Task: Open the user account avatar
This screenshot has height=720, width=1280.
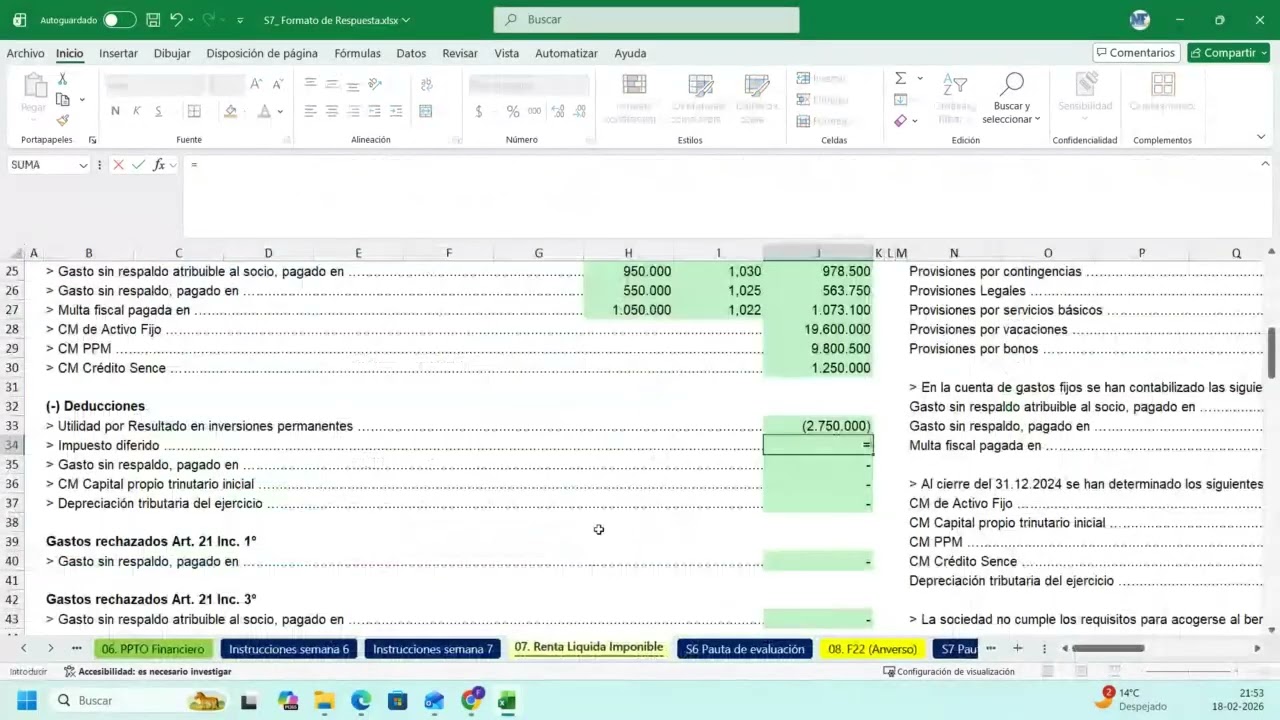Action: [1140, 20]
